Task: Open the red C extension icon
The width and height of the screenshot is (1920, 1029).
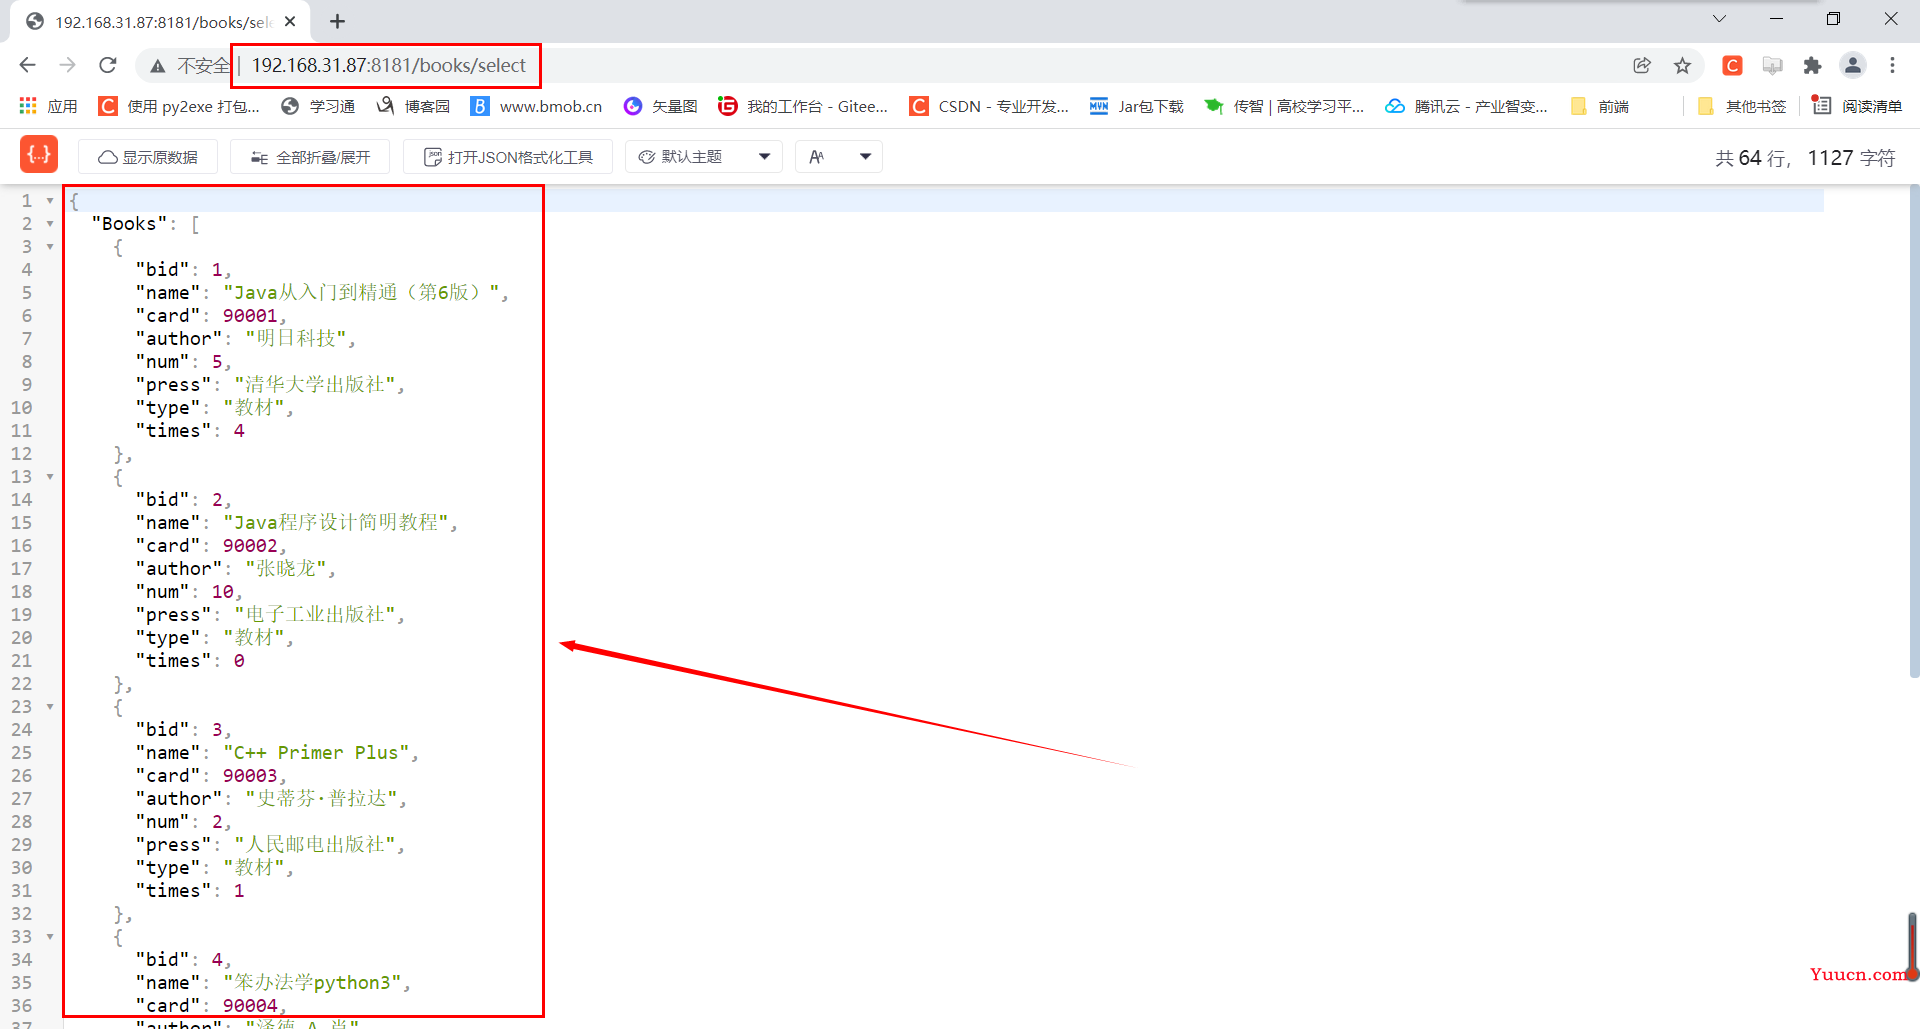Action: [x=1732, y=65]
